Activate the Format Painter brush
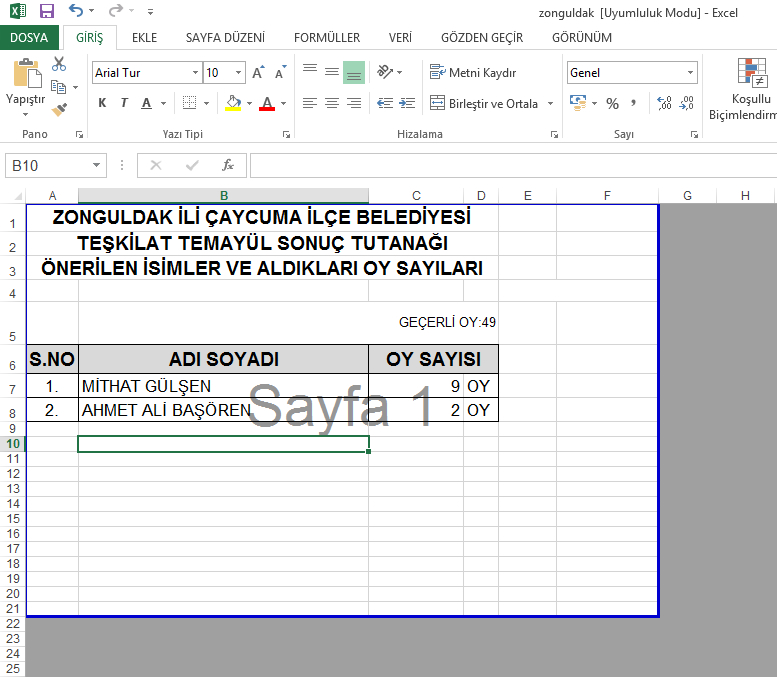 [x=59, y=109]
